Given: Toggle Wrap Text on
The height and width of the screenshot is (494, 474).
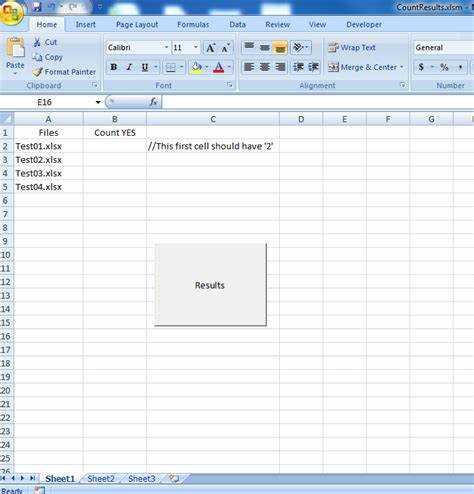Looking at the screenshot, I should [352, 48].
